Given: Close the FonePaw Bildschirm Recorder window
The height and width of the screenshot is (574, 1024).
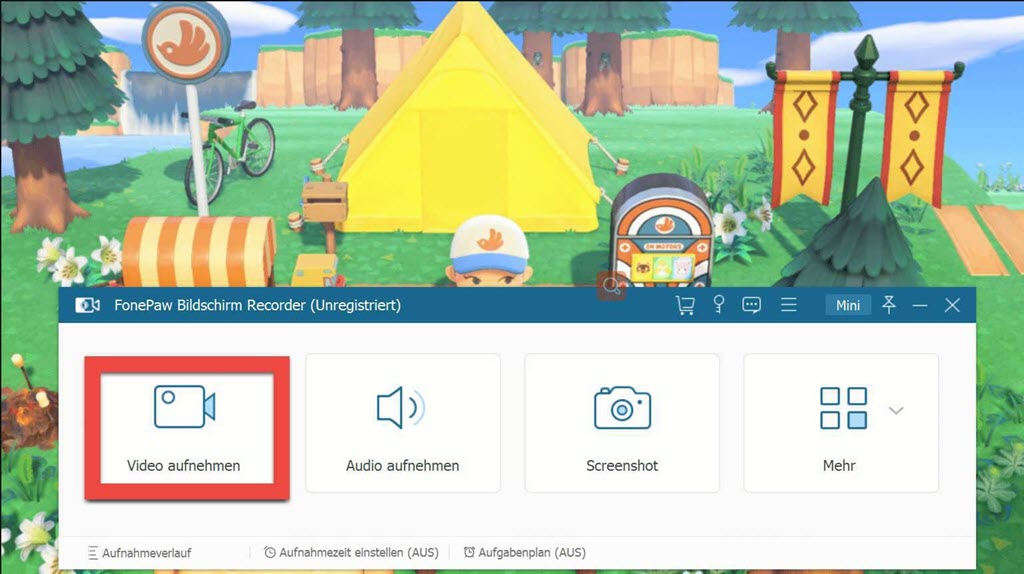Looking at the screenshot, I should (x=952, y=305).
